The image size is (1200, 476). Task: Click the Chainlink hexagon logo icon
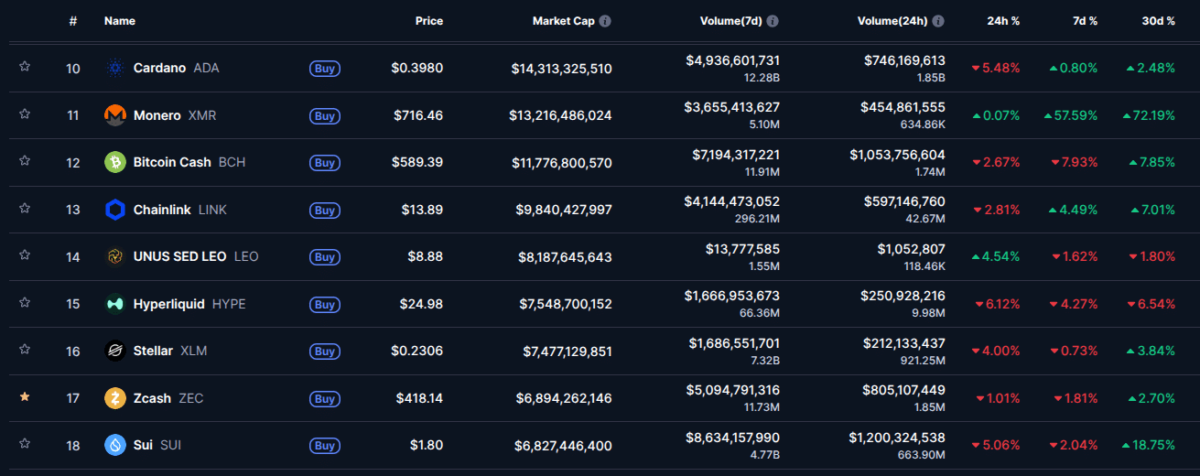(115, 210)
